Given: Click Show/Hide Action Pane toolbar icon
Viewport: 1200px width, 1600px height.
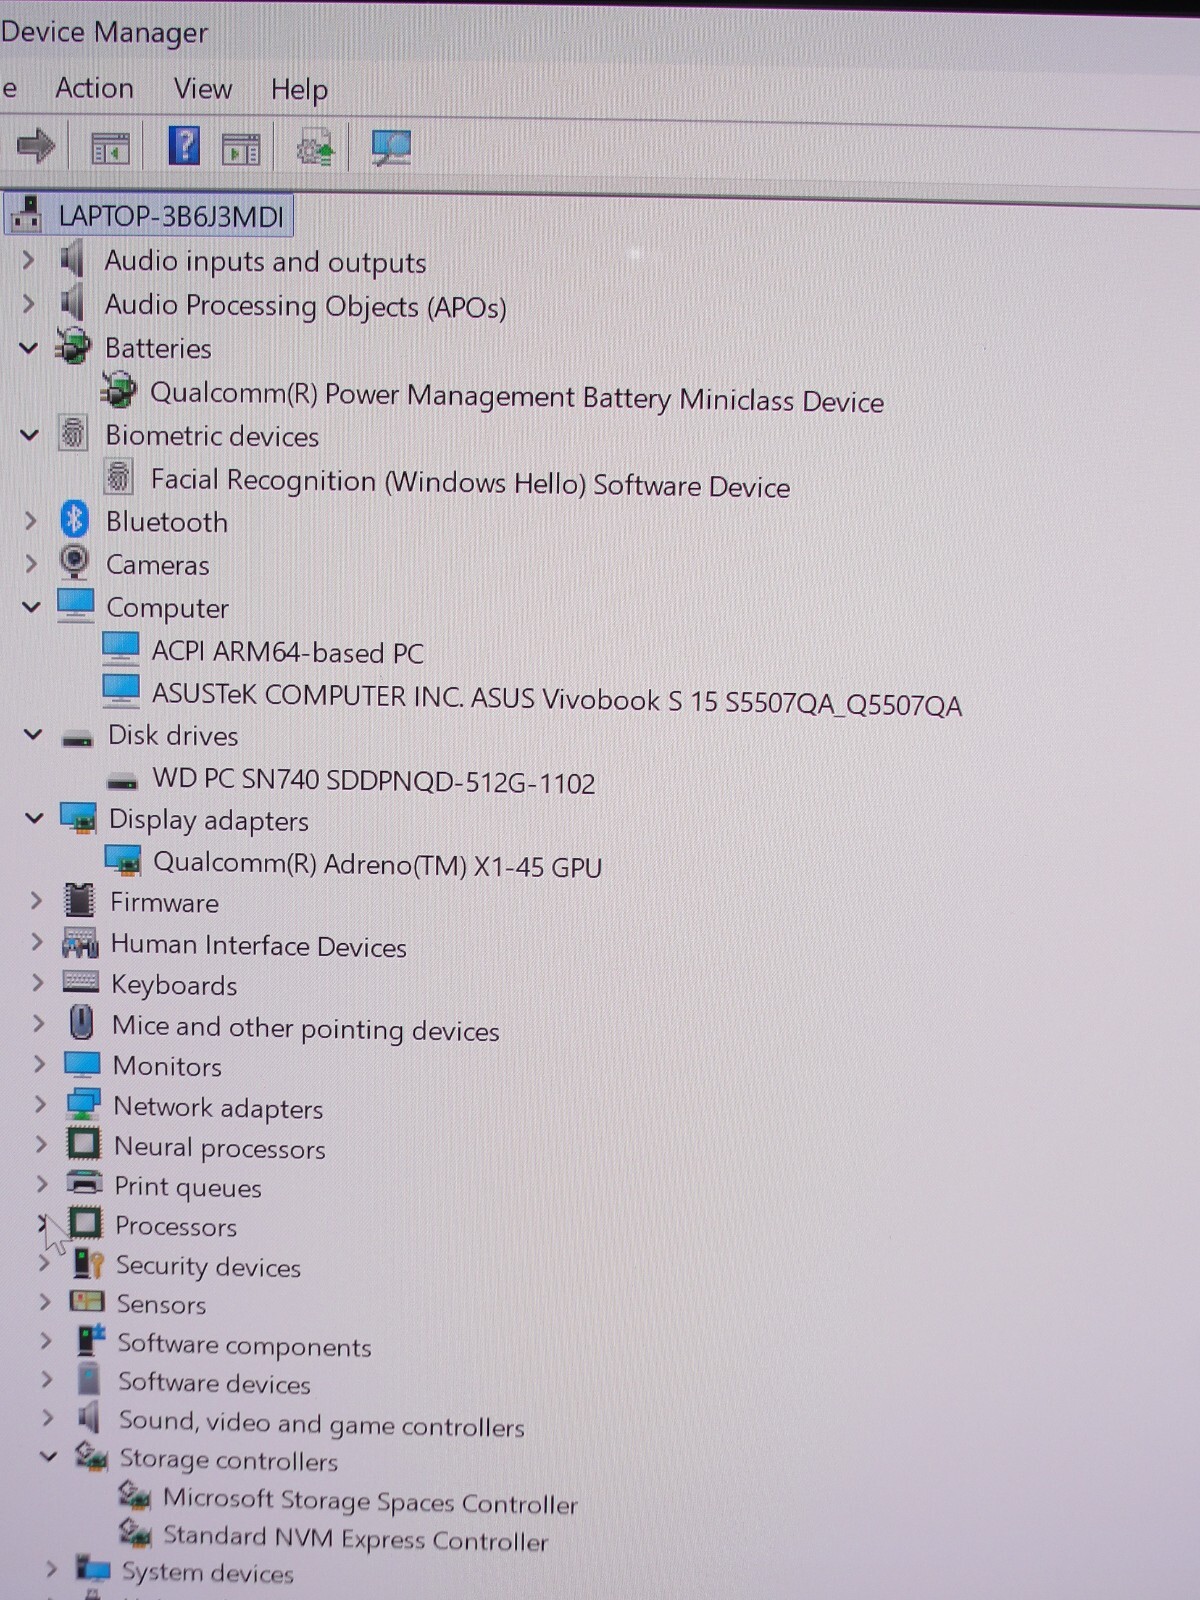Looking at the screenshot, I should [240, 150].
